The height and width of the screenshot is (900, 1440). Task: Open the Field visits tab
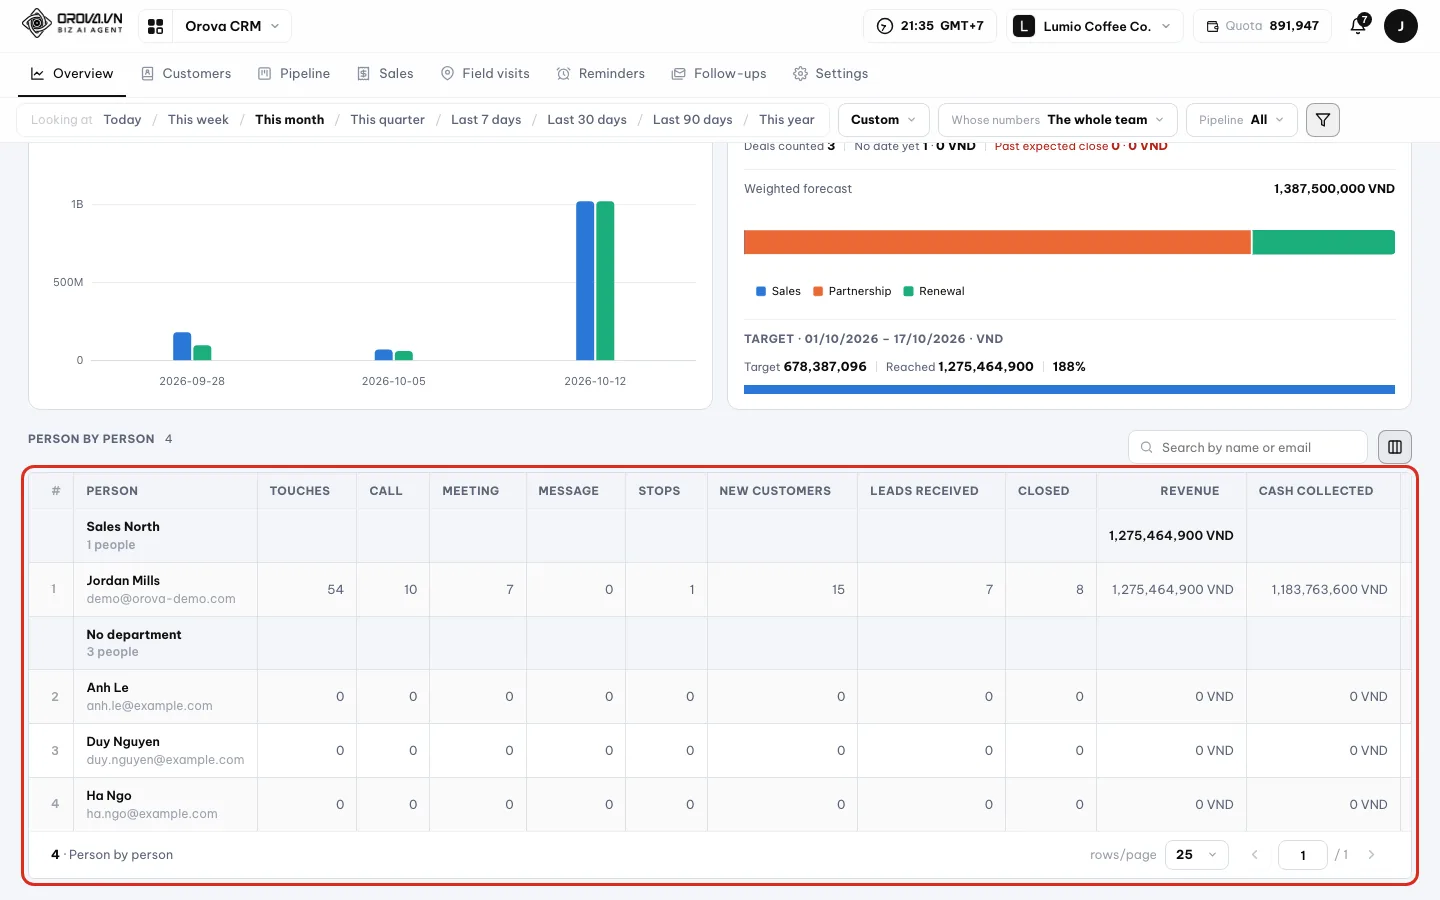click(485, 74)
